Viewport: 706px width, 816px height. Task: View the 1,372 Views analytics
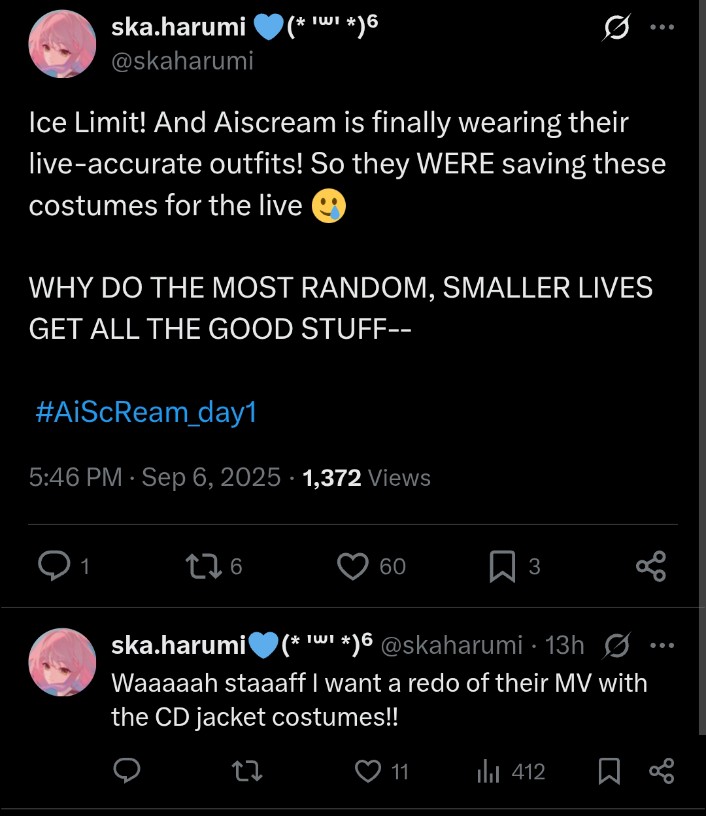pos(366,478)
